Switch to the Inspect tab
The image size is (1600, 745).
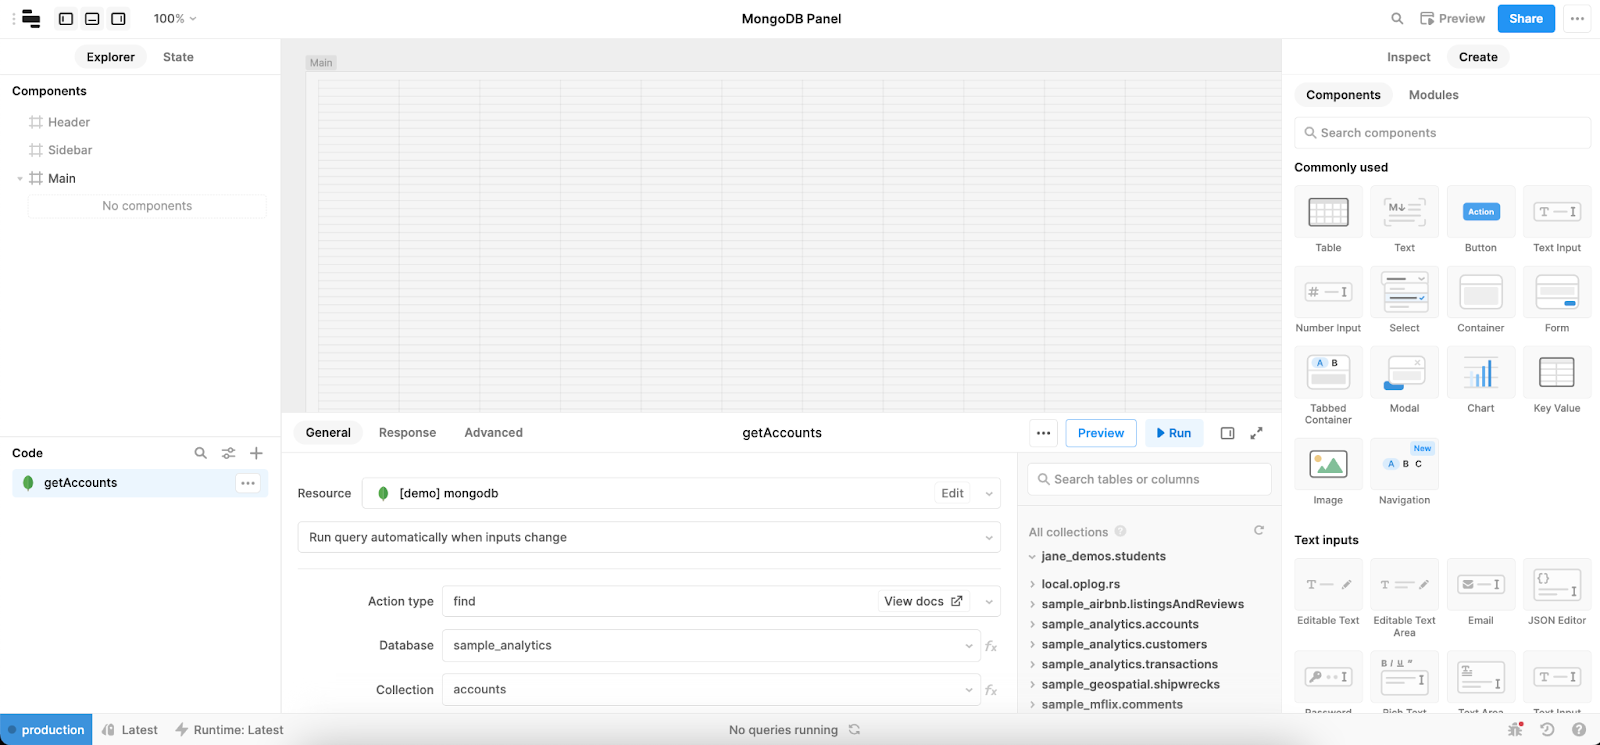point(1408,57)
